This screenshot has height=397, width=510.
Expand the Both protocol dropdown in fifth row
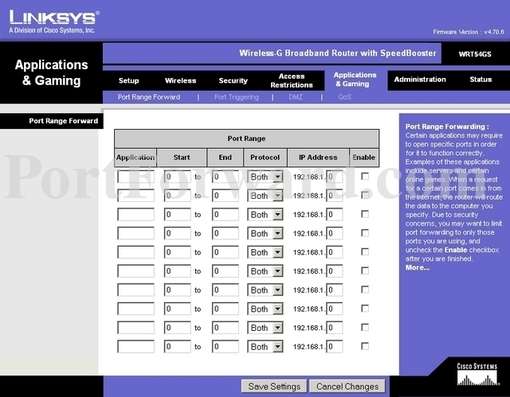click(265, 252)
